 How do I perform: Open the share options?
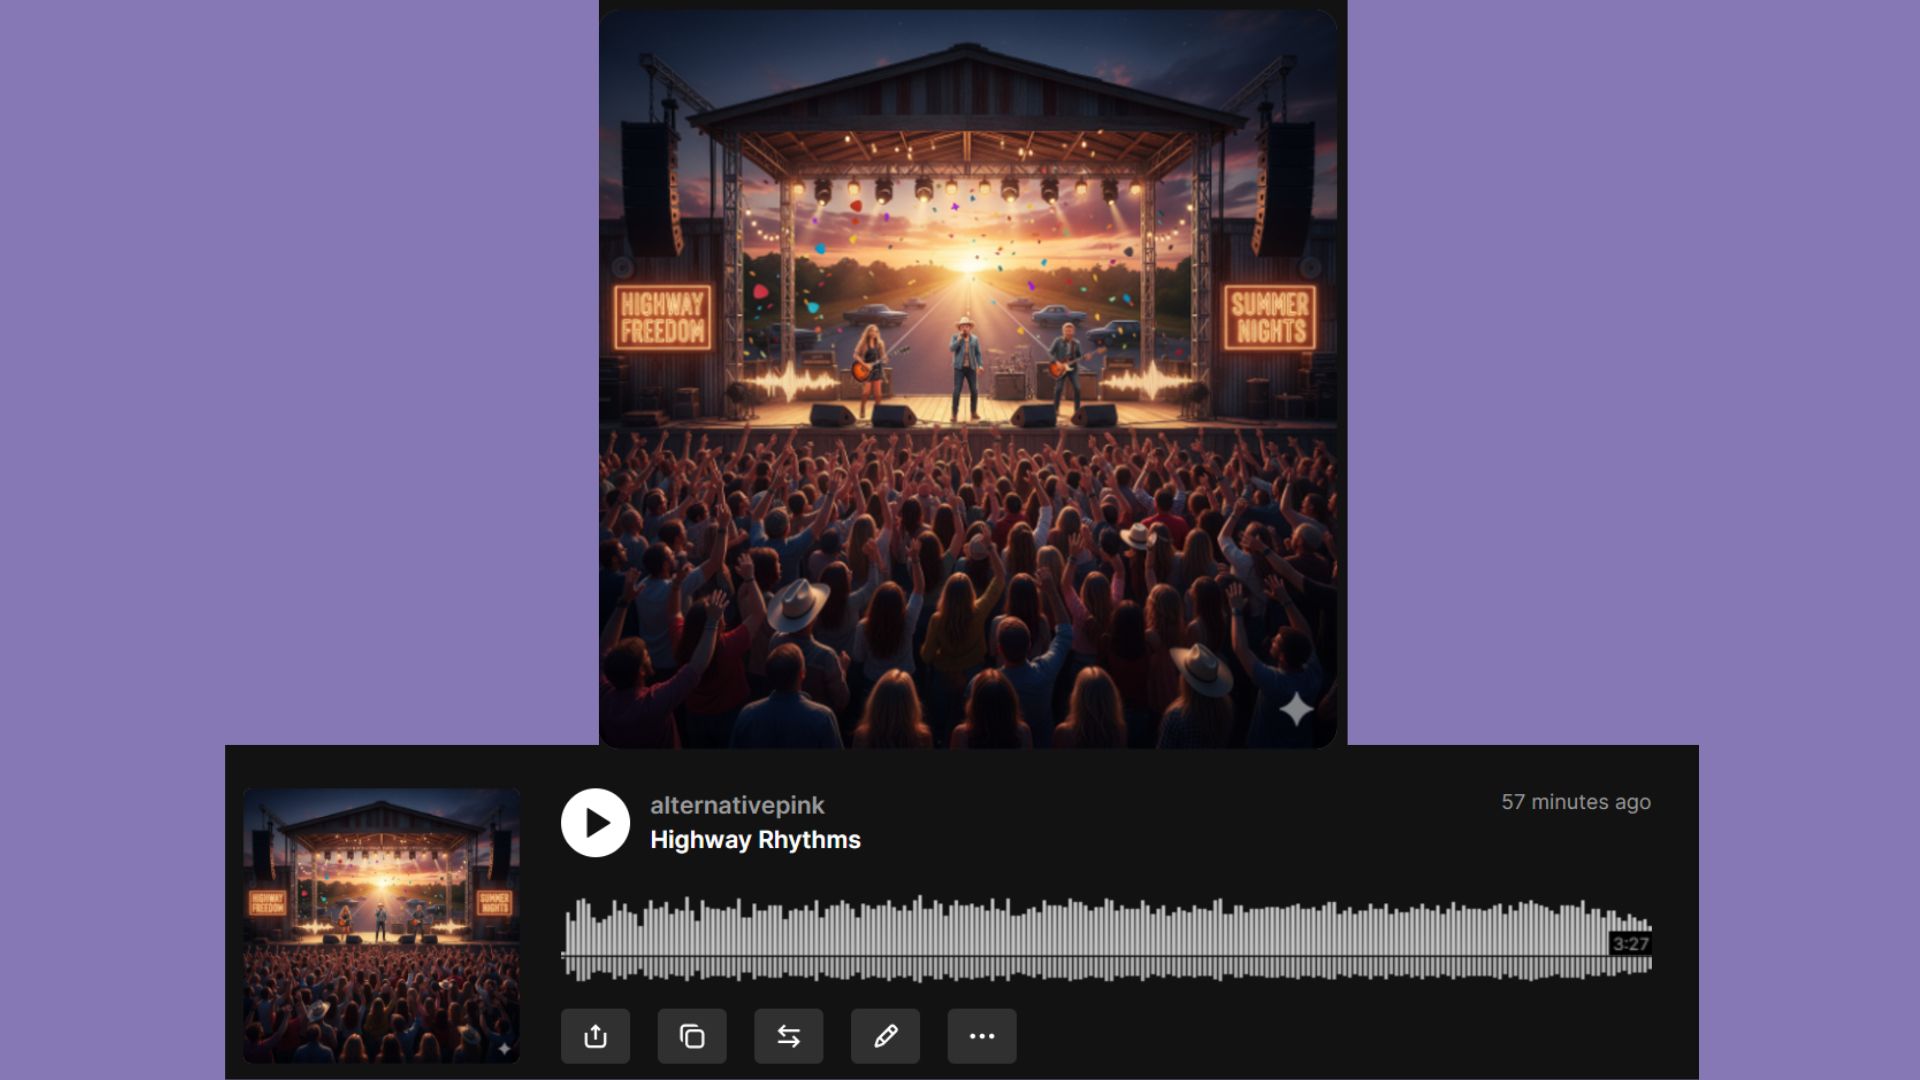[597, 1036]
